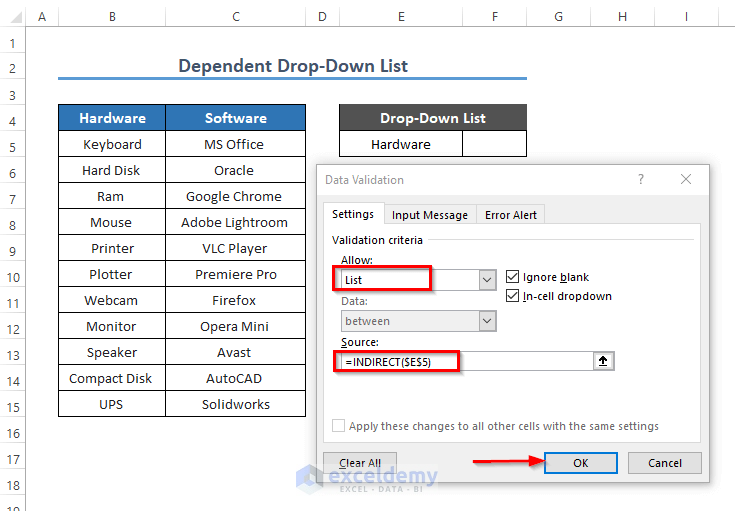Select the Adobe Lightroom cell
The width and height of the screenshot is (735, 511).
[236, 222]
